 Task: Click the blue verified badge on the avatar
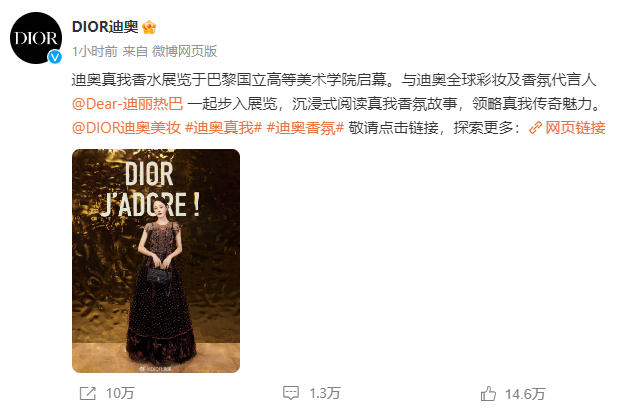coord(55,57)
